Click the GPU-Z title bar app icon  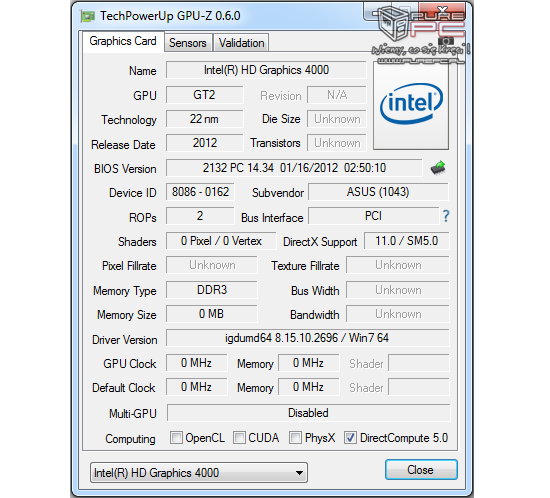tap(88, 16)
